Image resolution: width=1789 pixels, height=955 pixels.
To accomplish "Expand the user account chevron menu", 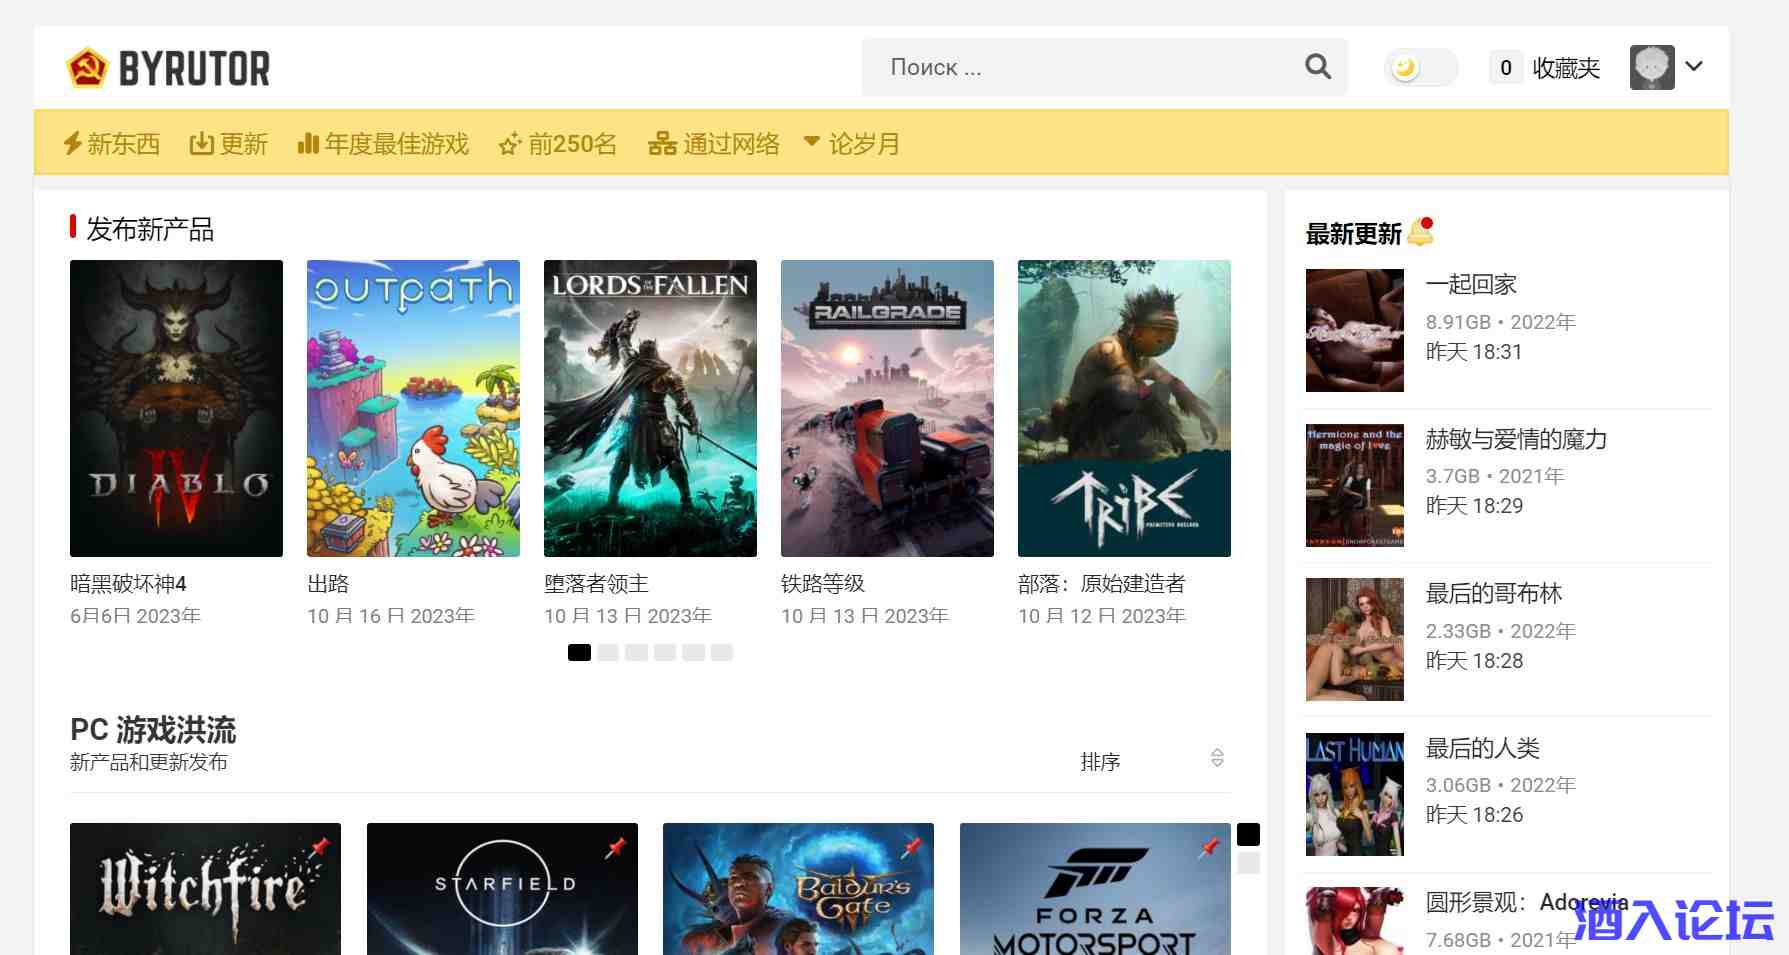I will coord(1694,67).
